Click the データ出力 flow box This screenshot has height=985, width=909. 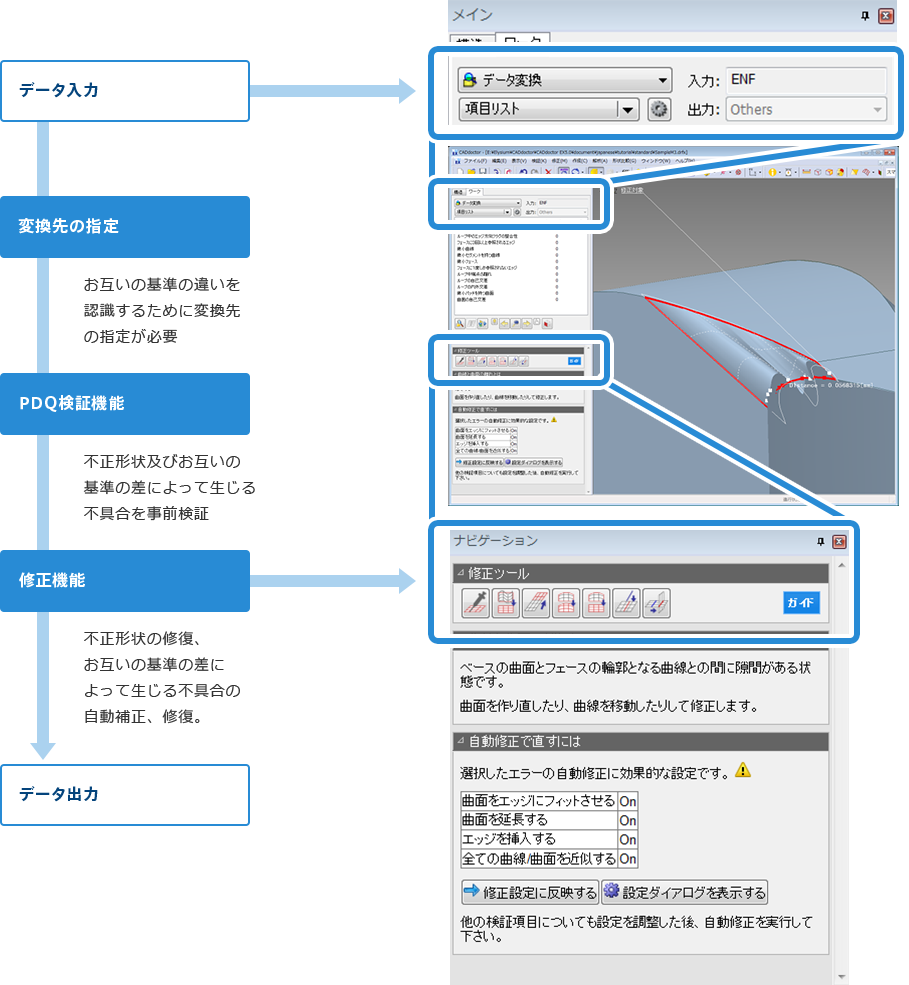click(x=125, y=795)
